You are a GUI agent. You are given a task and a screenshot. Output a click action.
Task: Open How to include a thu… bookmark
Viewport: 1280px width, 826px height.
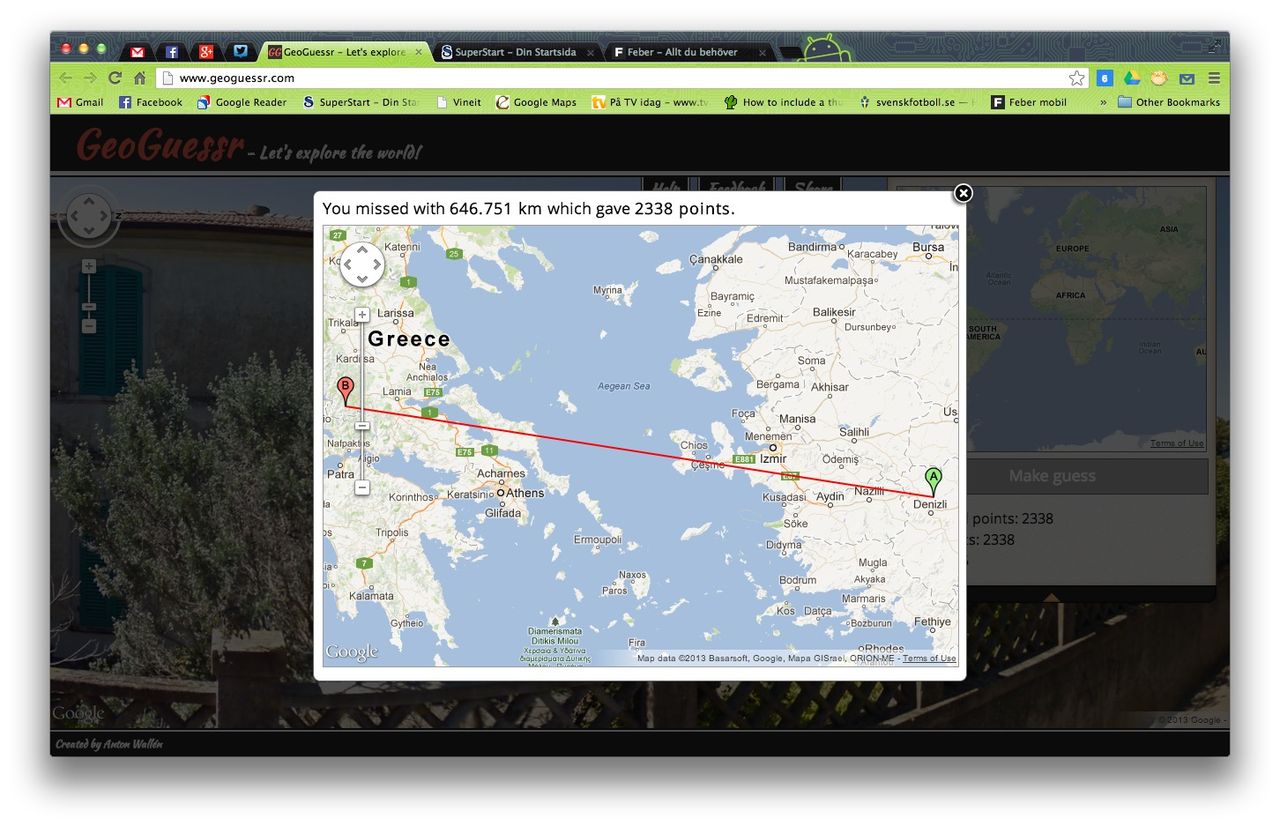click(784, 102)
